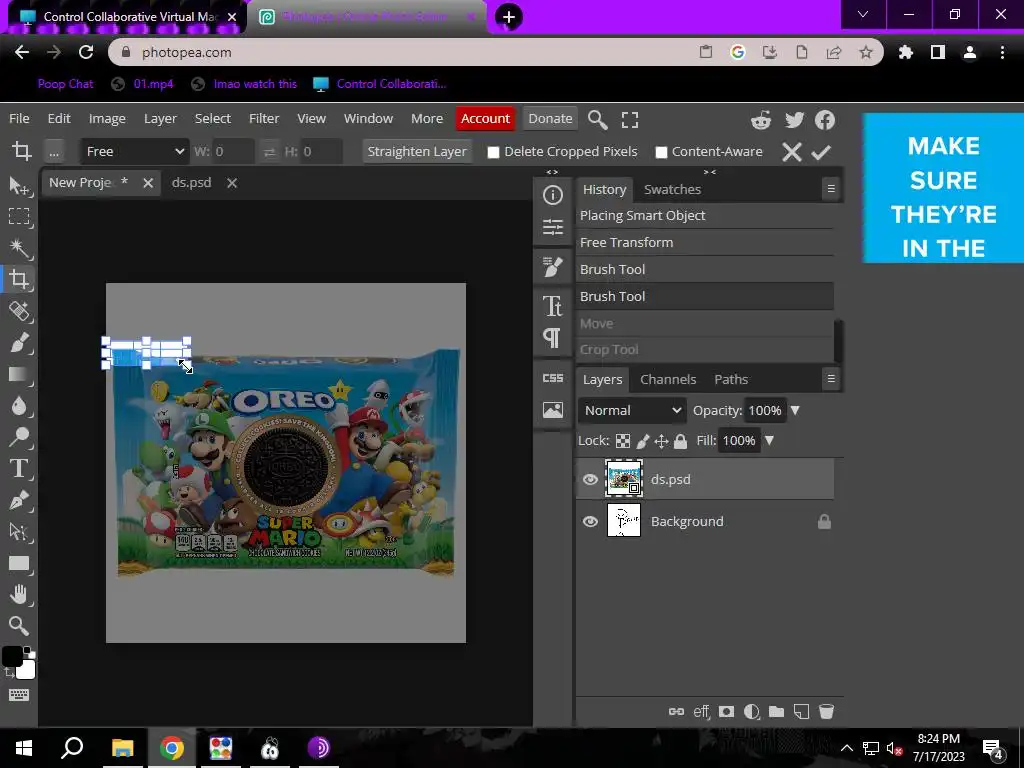Create a new folder group

[776, 711]
